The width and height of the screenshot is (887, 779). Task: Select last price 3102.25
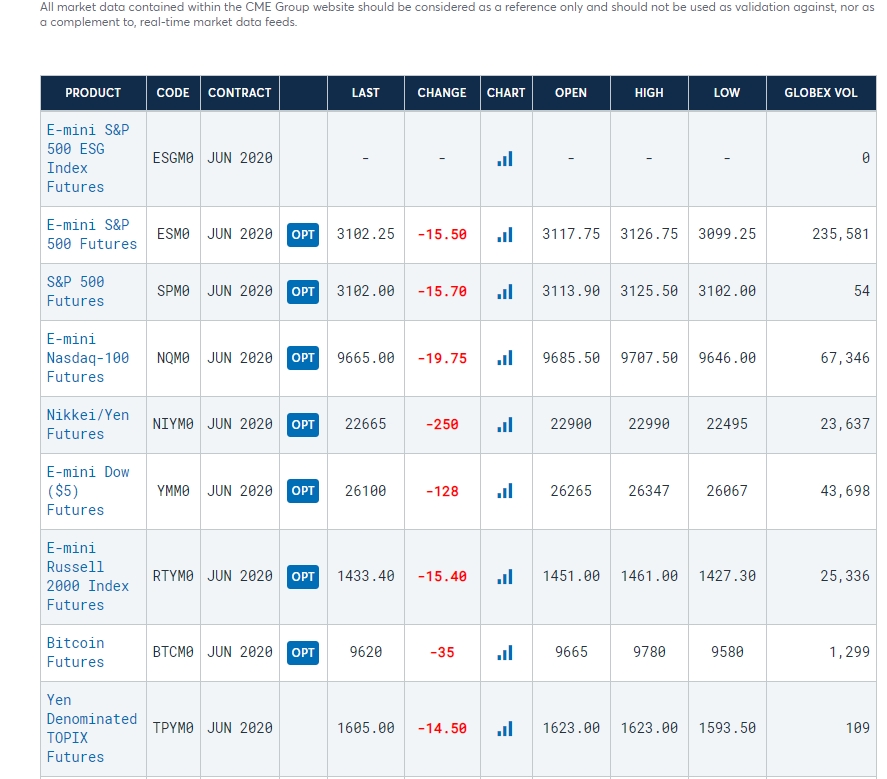point(365,234)
